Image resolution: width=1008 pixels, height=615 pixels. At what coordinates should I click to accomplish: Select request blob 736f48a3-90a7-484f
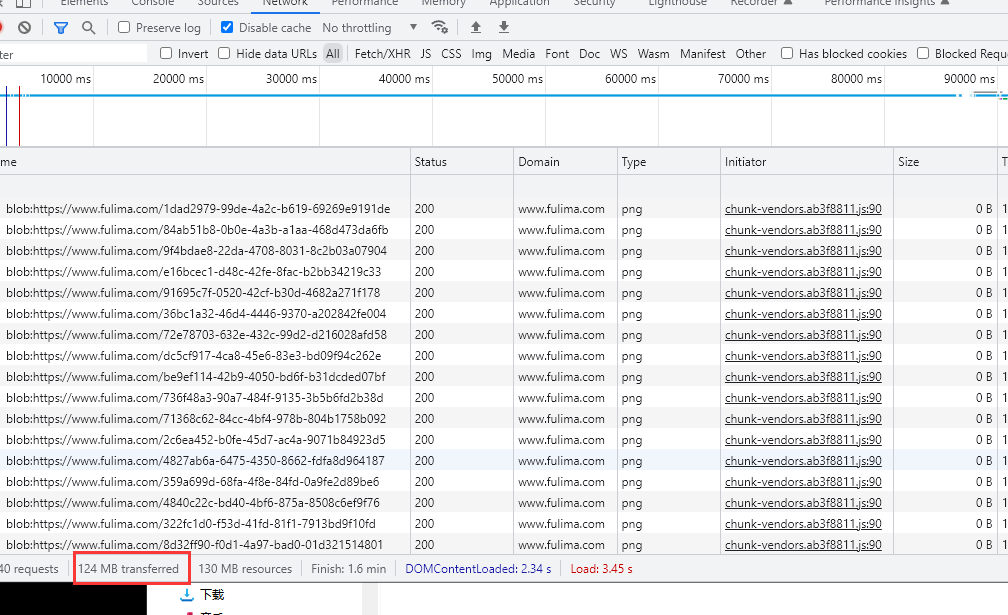[x=195, y=398]
